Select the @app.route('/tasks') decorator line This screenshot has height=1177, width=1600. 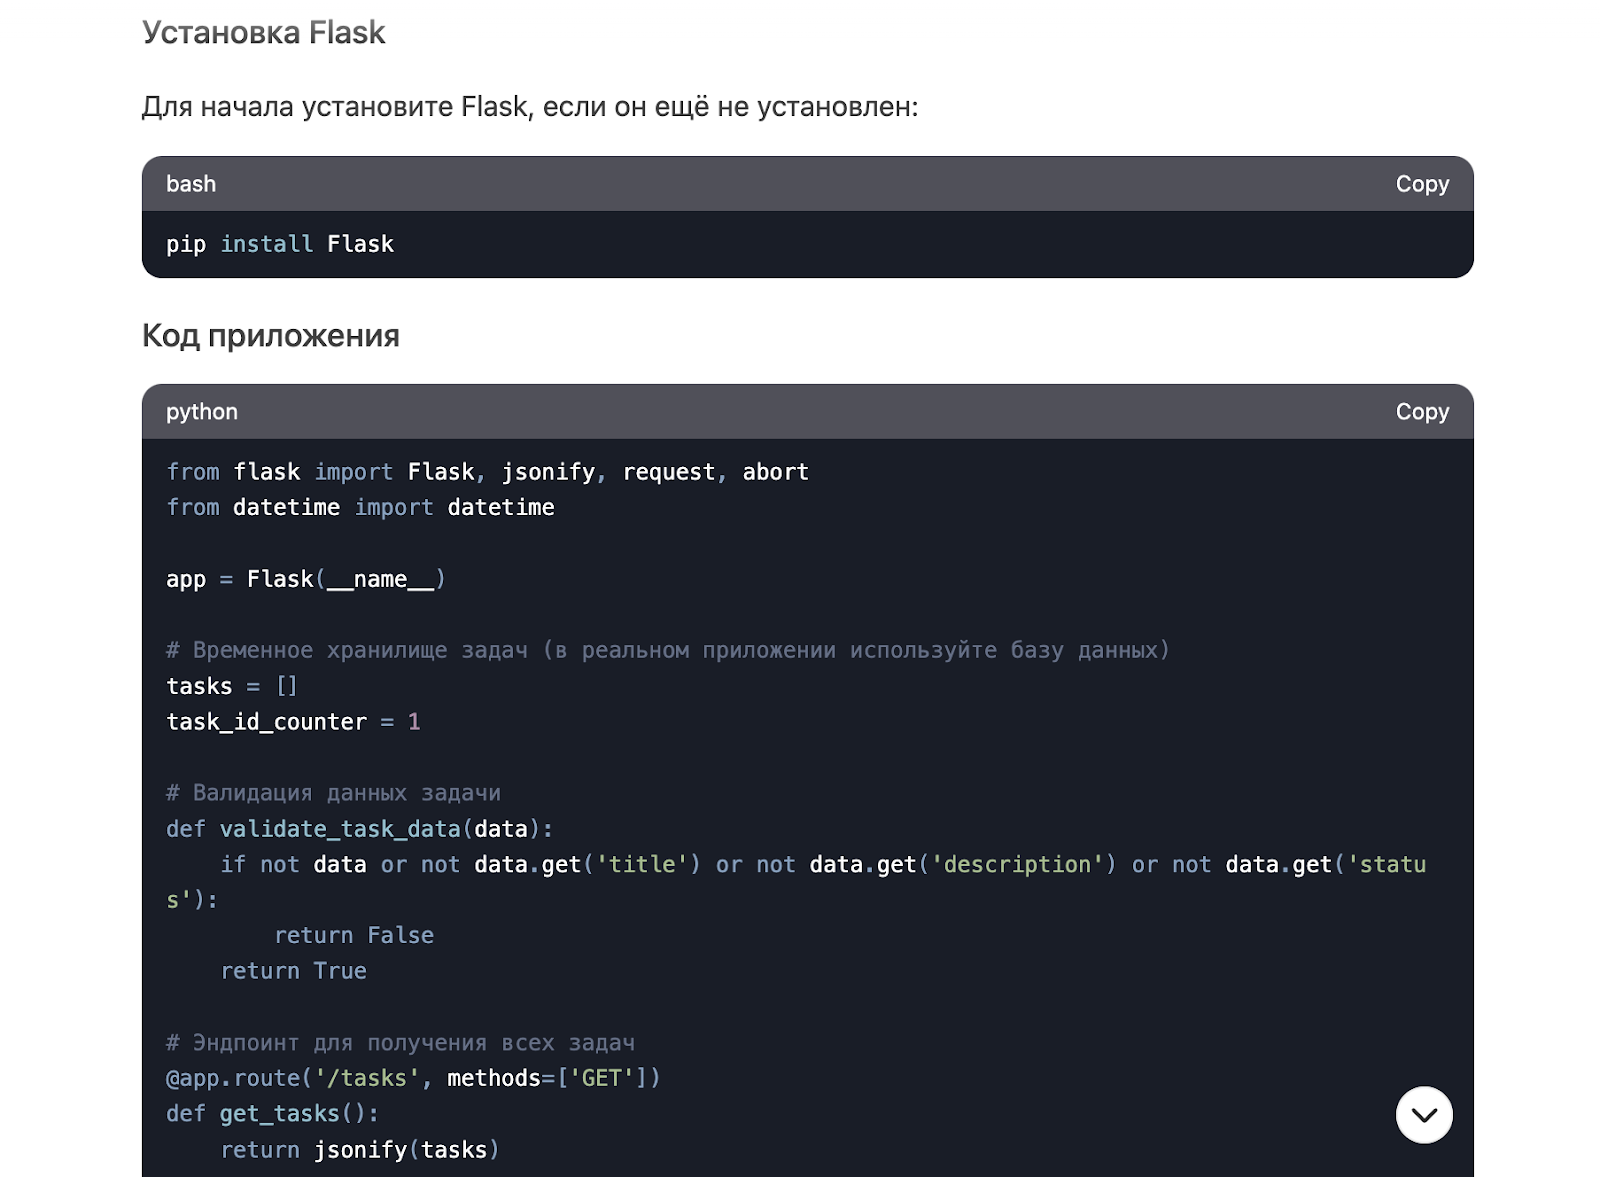point(413,1077)
